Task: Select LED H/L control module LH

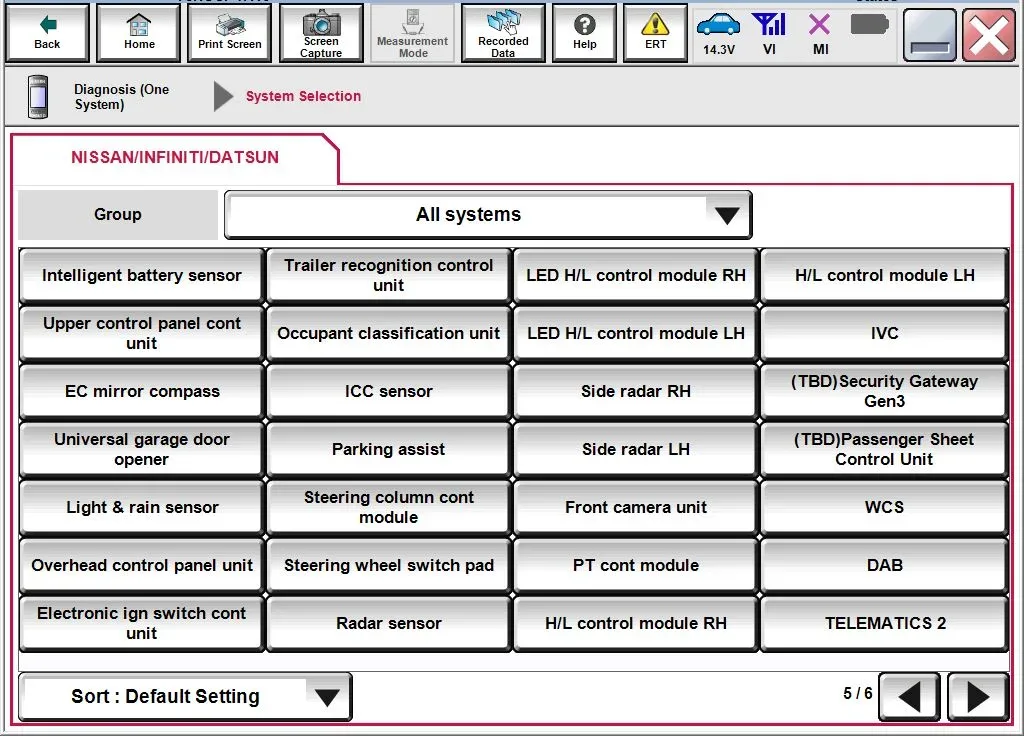Action: [635, 334]
